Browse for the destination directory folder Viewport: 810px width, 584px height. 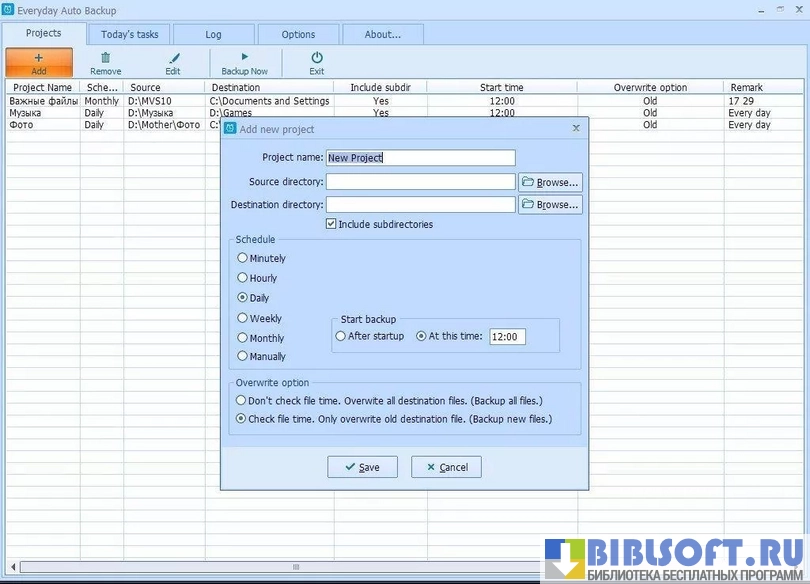coord(550,204)
